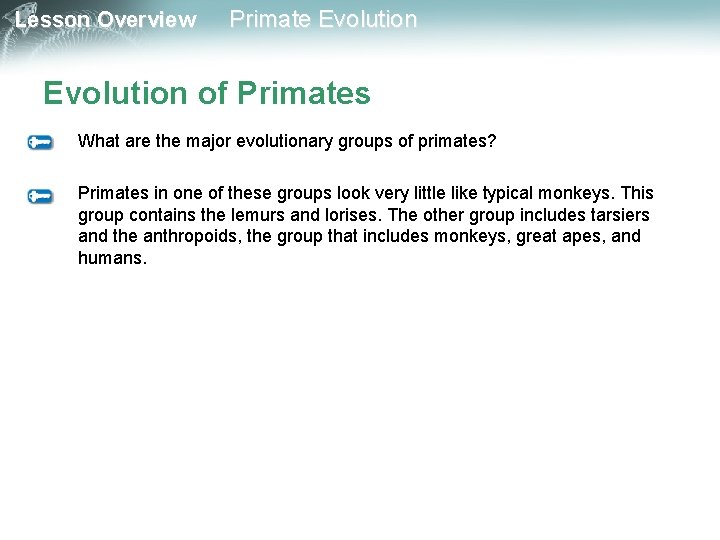The height and width of the screenshot is (540, 720).
Task: Click the 'Primate Evolution' header title
Action: point(323,19)
